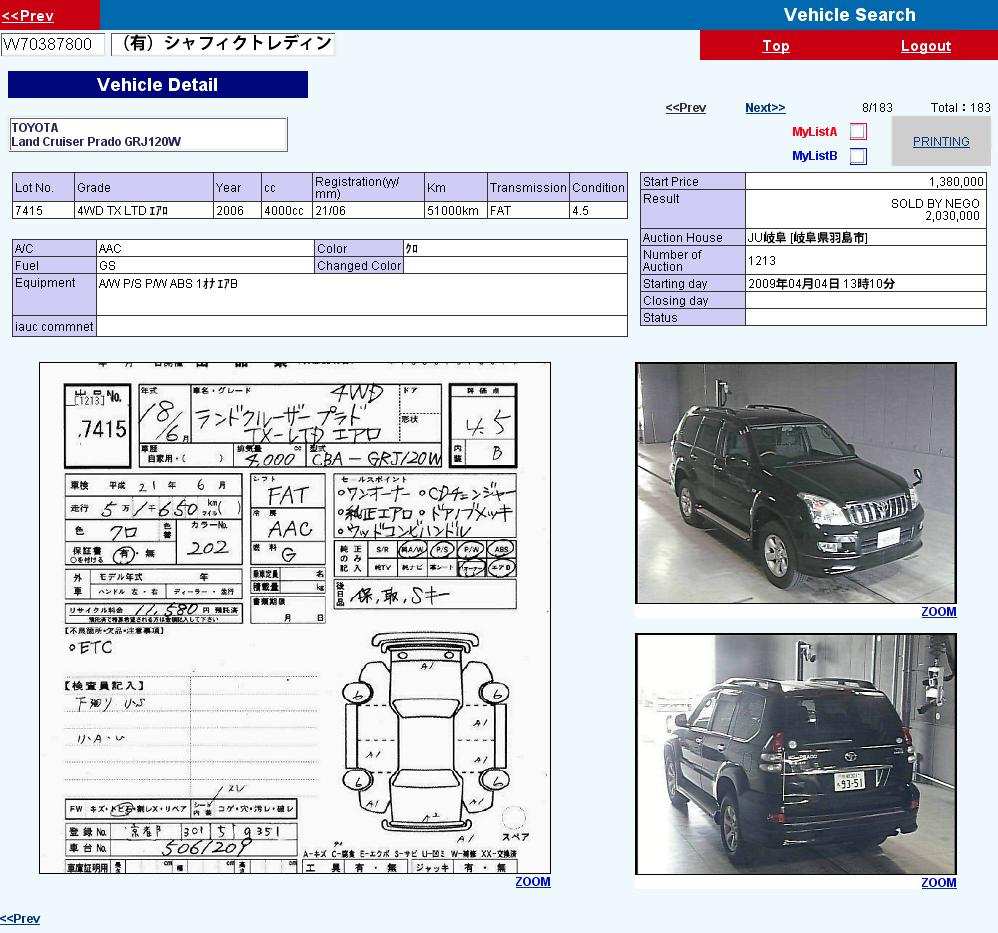This screenshot has width=998, height=933.
Task: Select 1213 in Number of Auction row
Action: coord(762,260)
